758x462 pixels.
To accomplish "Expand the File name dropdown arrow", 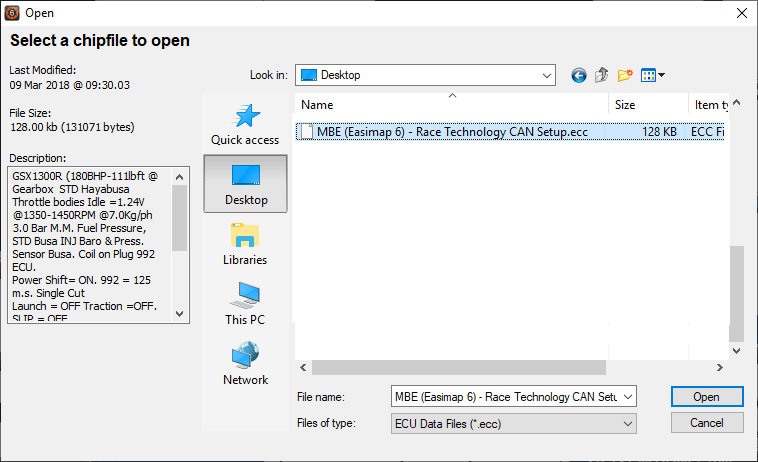I will tap(628, 397).
